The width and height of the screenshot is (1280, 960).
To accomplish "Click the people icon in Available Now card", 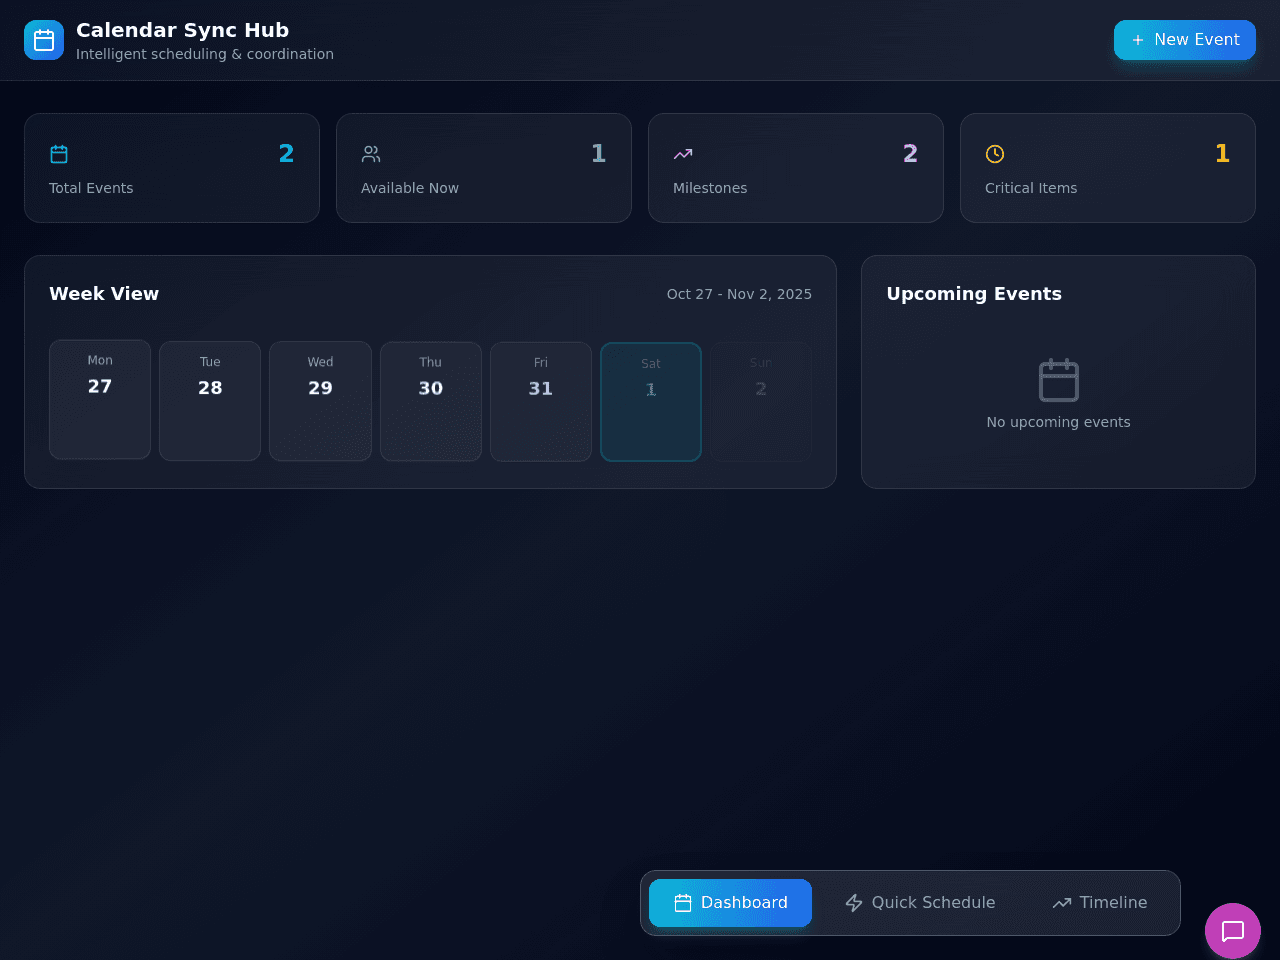I will (371, 154).
